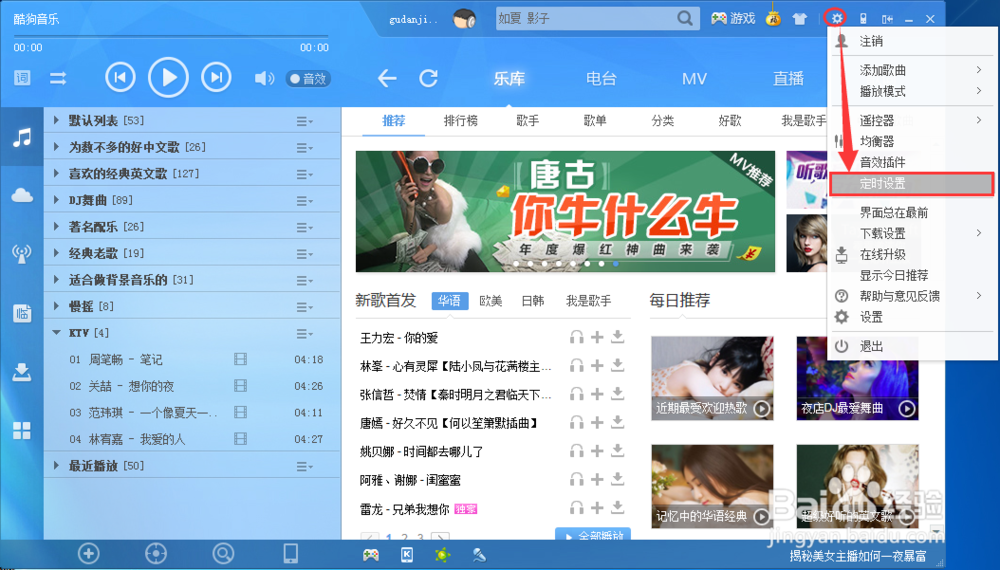
Task: Mute the volume speaker icon
Action: (x=264, y=78)
